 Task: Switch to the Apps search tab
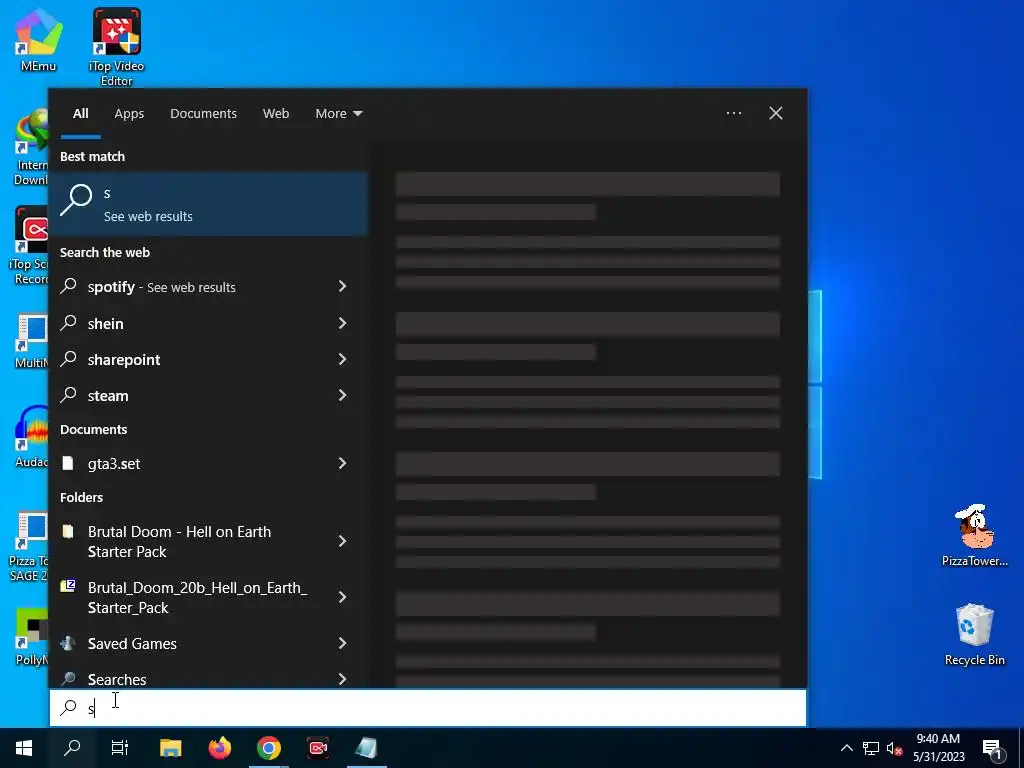(x=129, y=114)
